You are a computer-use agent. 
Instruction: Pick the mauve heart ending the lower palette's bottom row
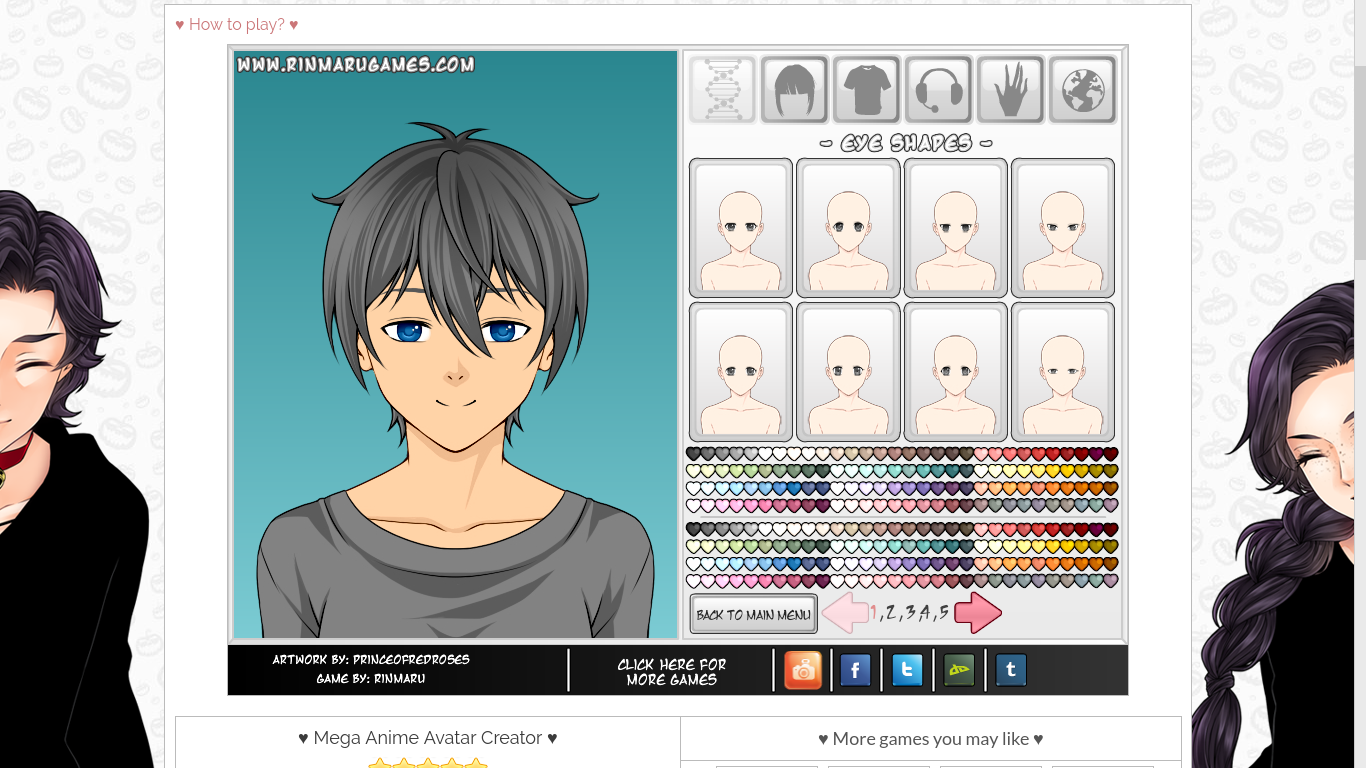[x=1110, y=580]
